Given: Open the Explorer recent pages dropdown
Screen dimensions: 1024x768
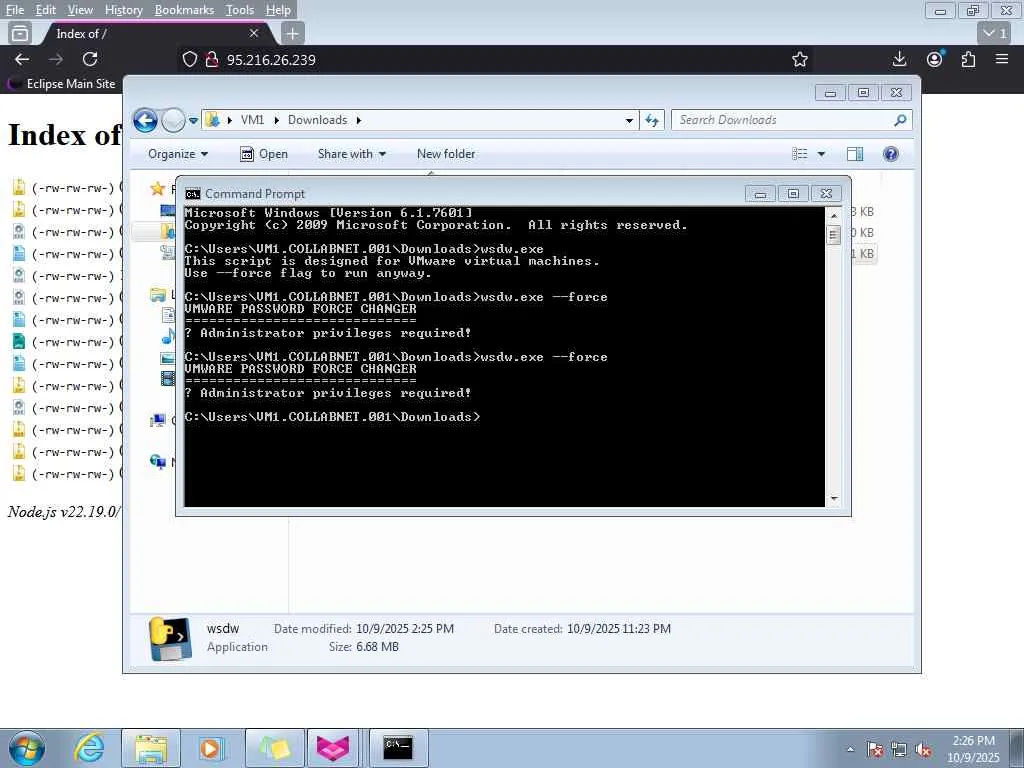Looking at the screenshot, I should pyautogui.click(x=193, y=120).
